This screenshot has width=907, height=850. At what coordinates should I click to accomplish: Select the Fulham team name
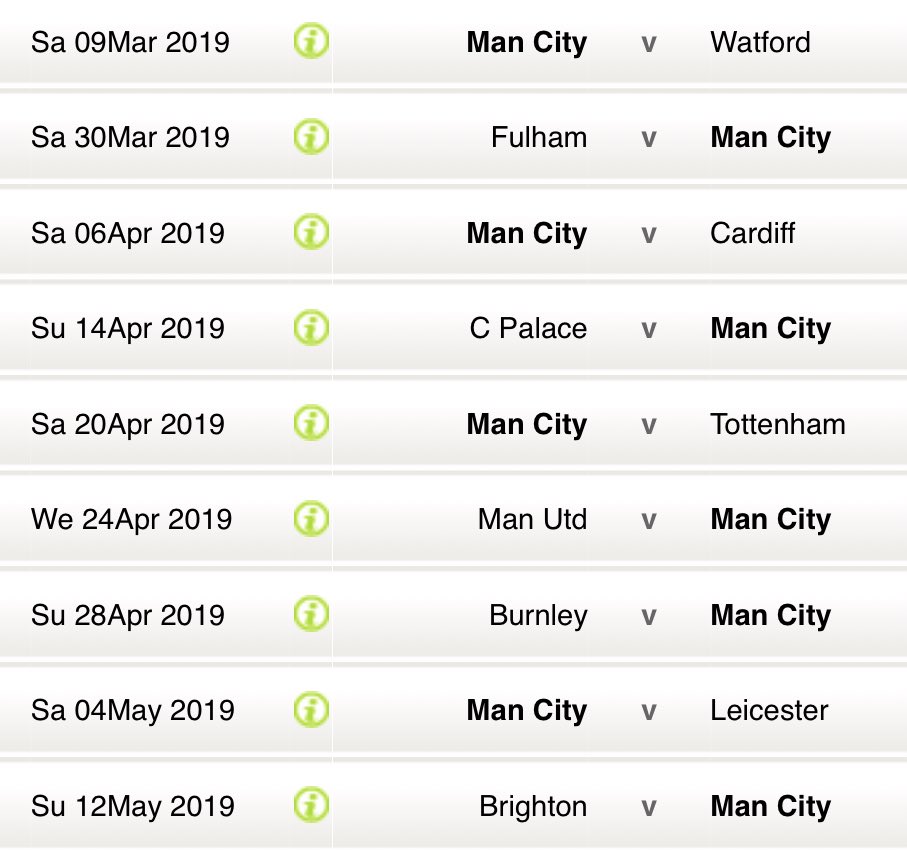(x=539, y=138)
